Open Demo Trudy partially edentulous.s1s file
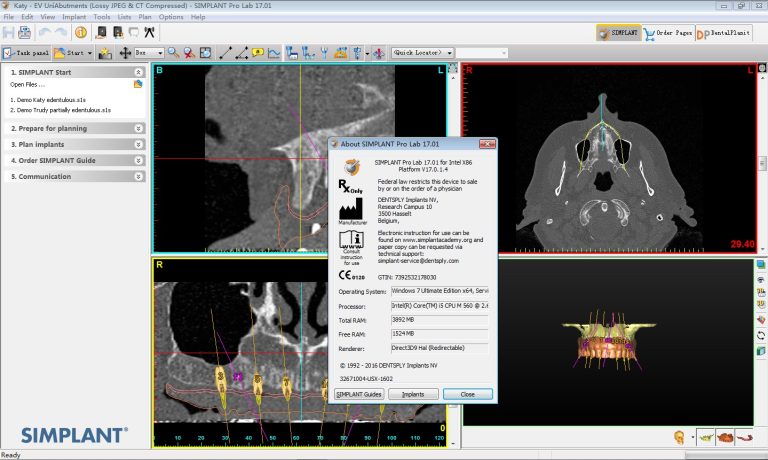 61,110
